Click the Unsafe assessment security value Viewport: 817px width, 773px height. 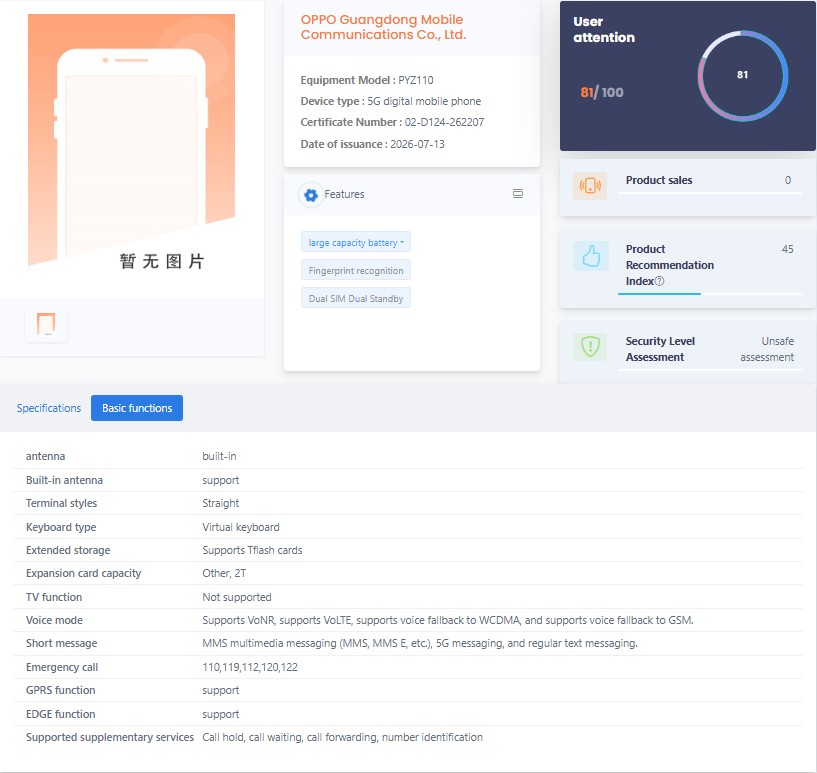coord(767,349)
